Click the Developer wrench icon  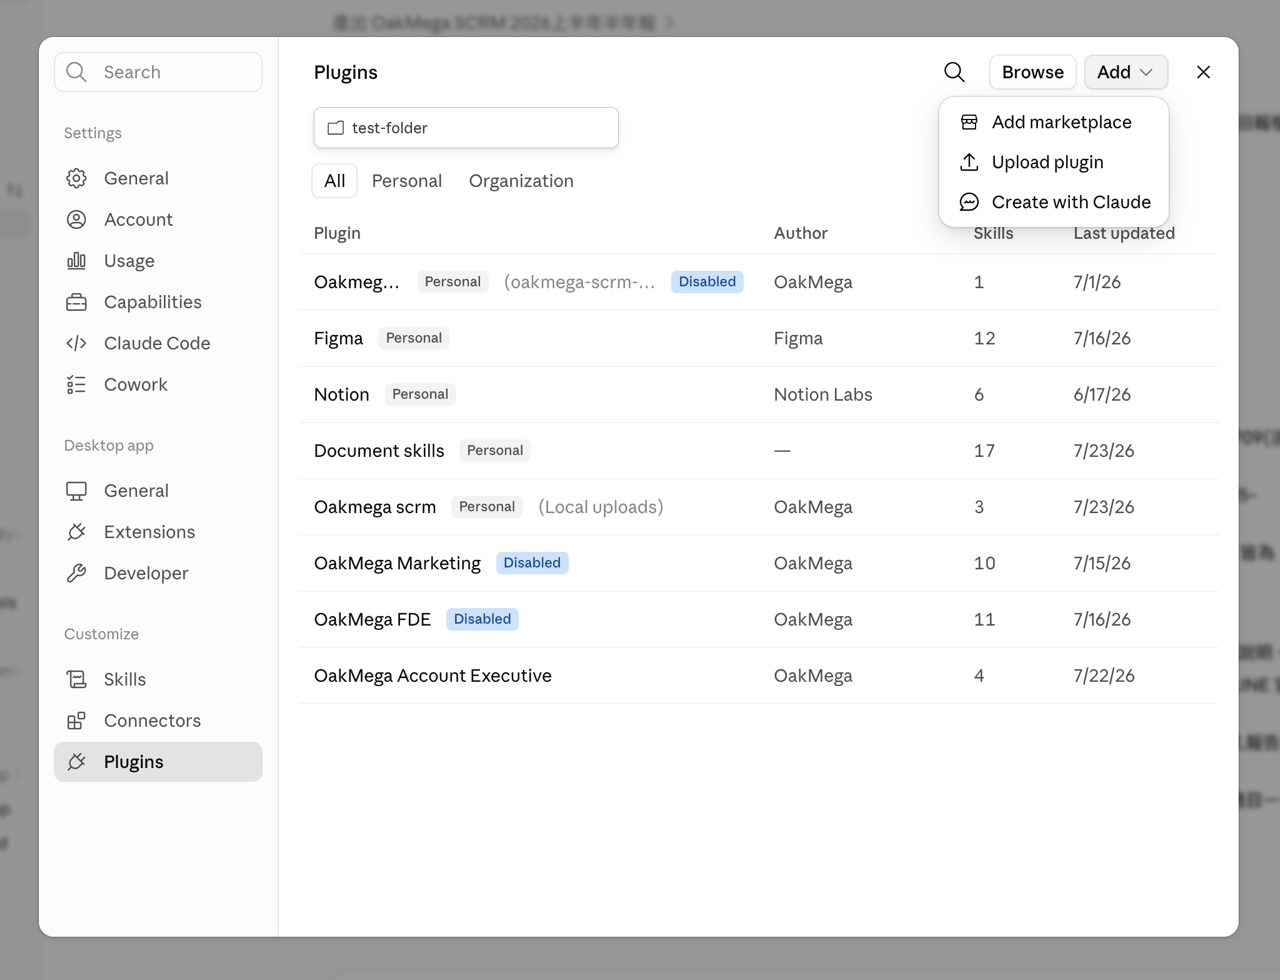tap(76, 573)
